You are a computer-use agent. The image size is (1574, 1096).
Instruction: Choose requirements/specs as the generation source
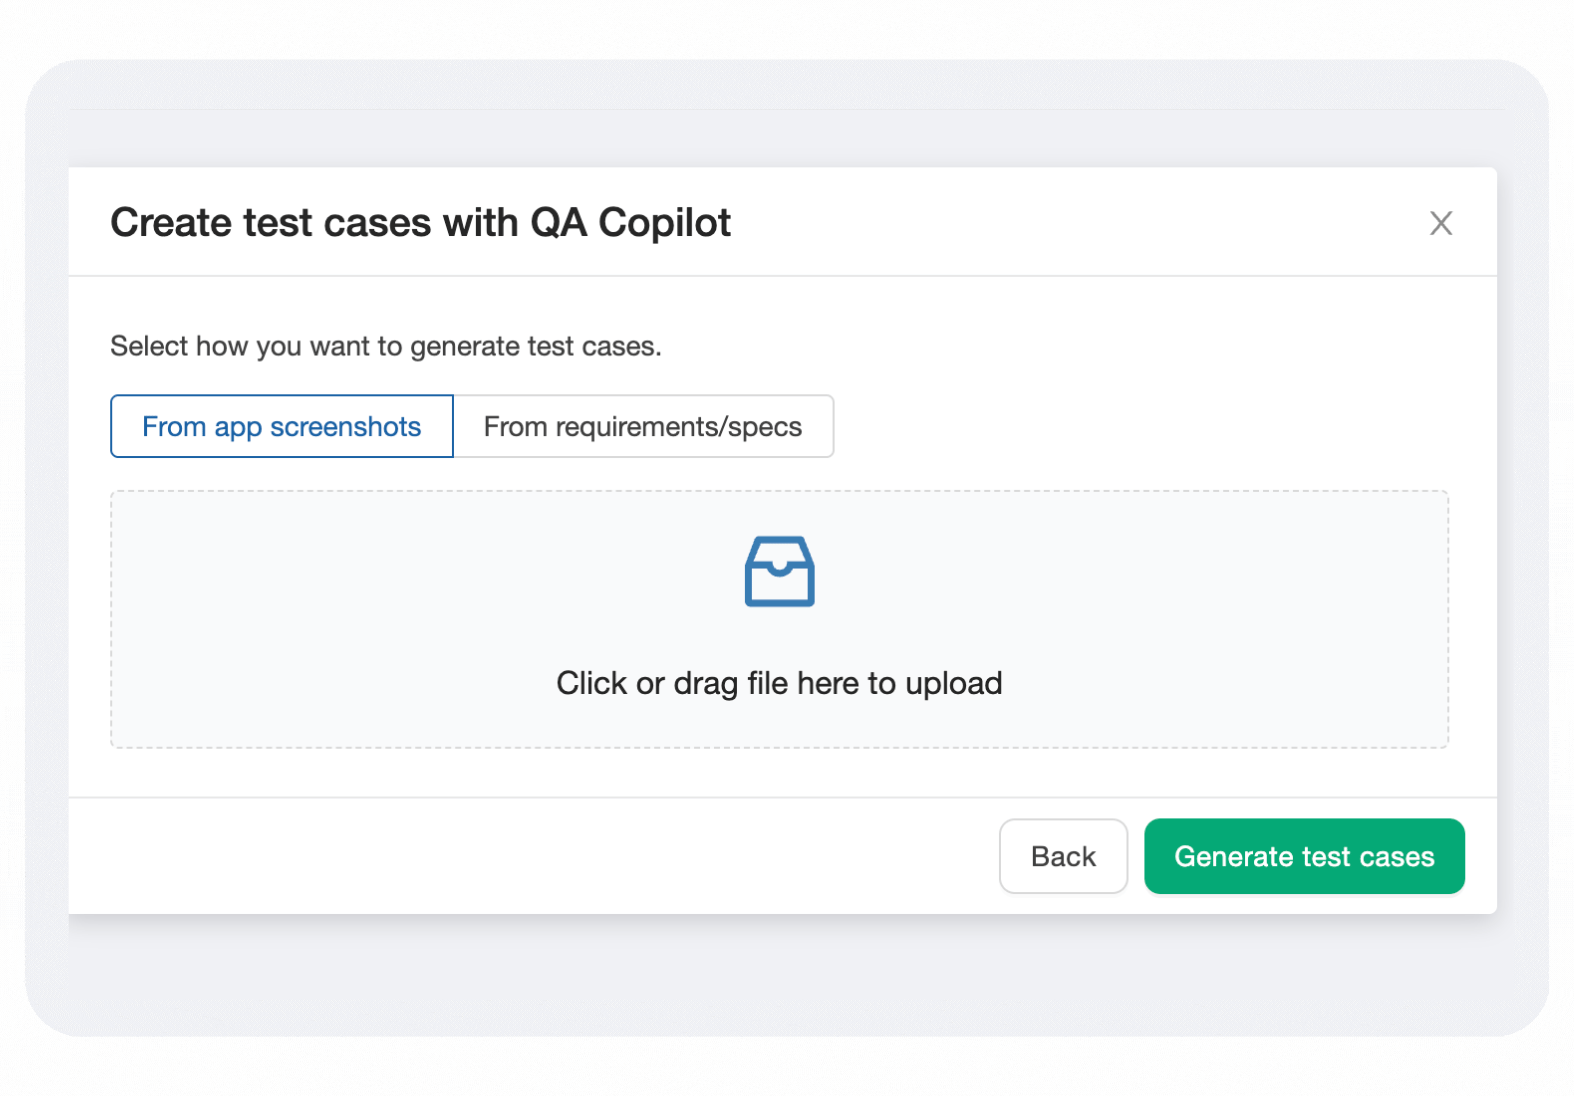(x=643, y=426)
